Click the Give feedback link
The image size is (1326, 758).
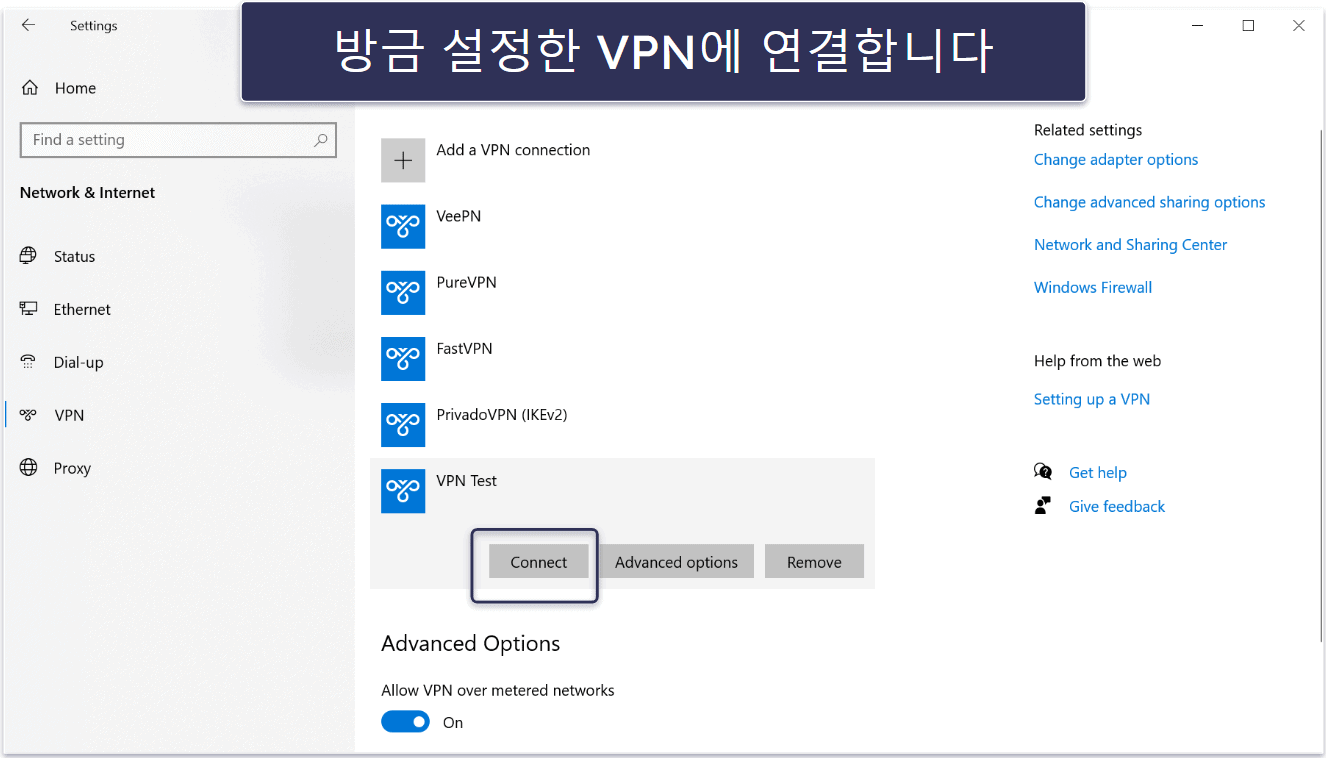tap(1117, 507)
